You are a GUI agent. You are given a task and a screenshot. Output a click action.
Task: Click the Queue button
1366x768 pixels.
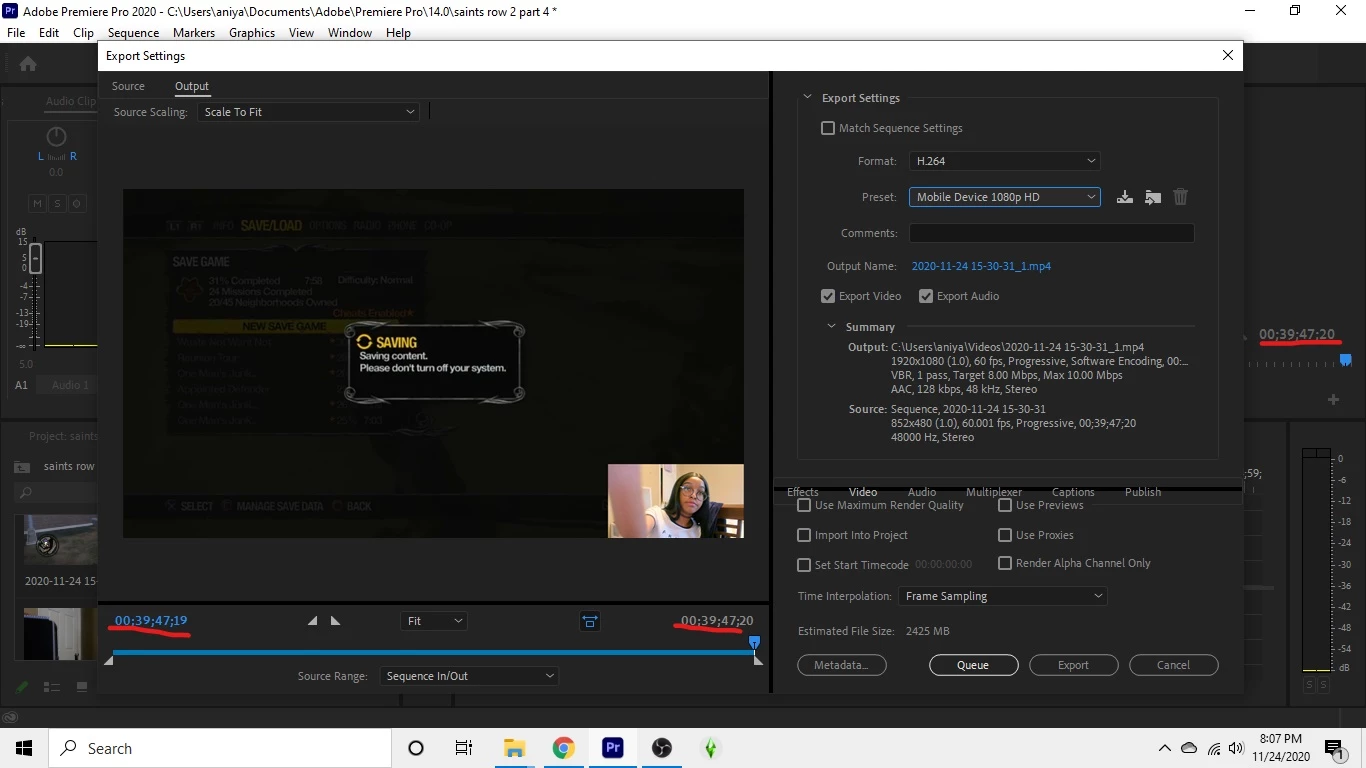click(x=973, y=665)
